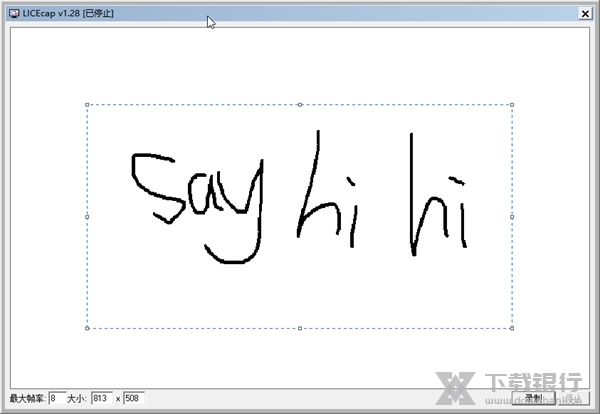Click the 最大帧率 label text

(27, 398)
